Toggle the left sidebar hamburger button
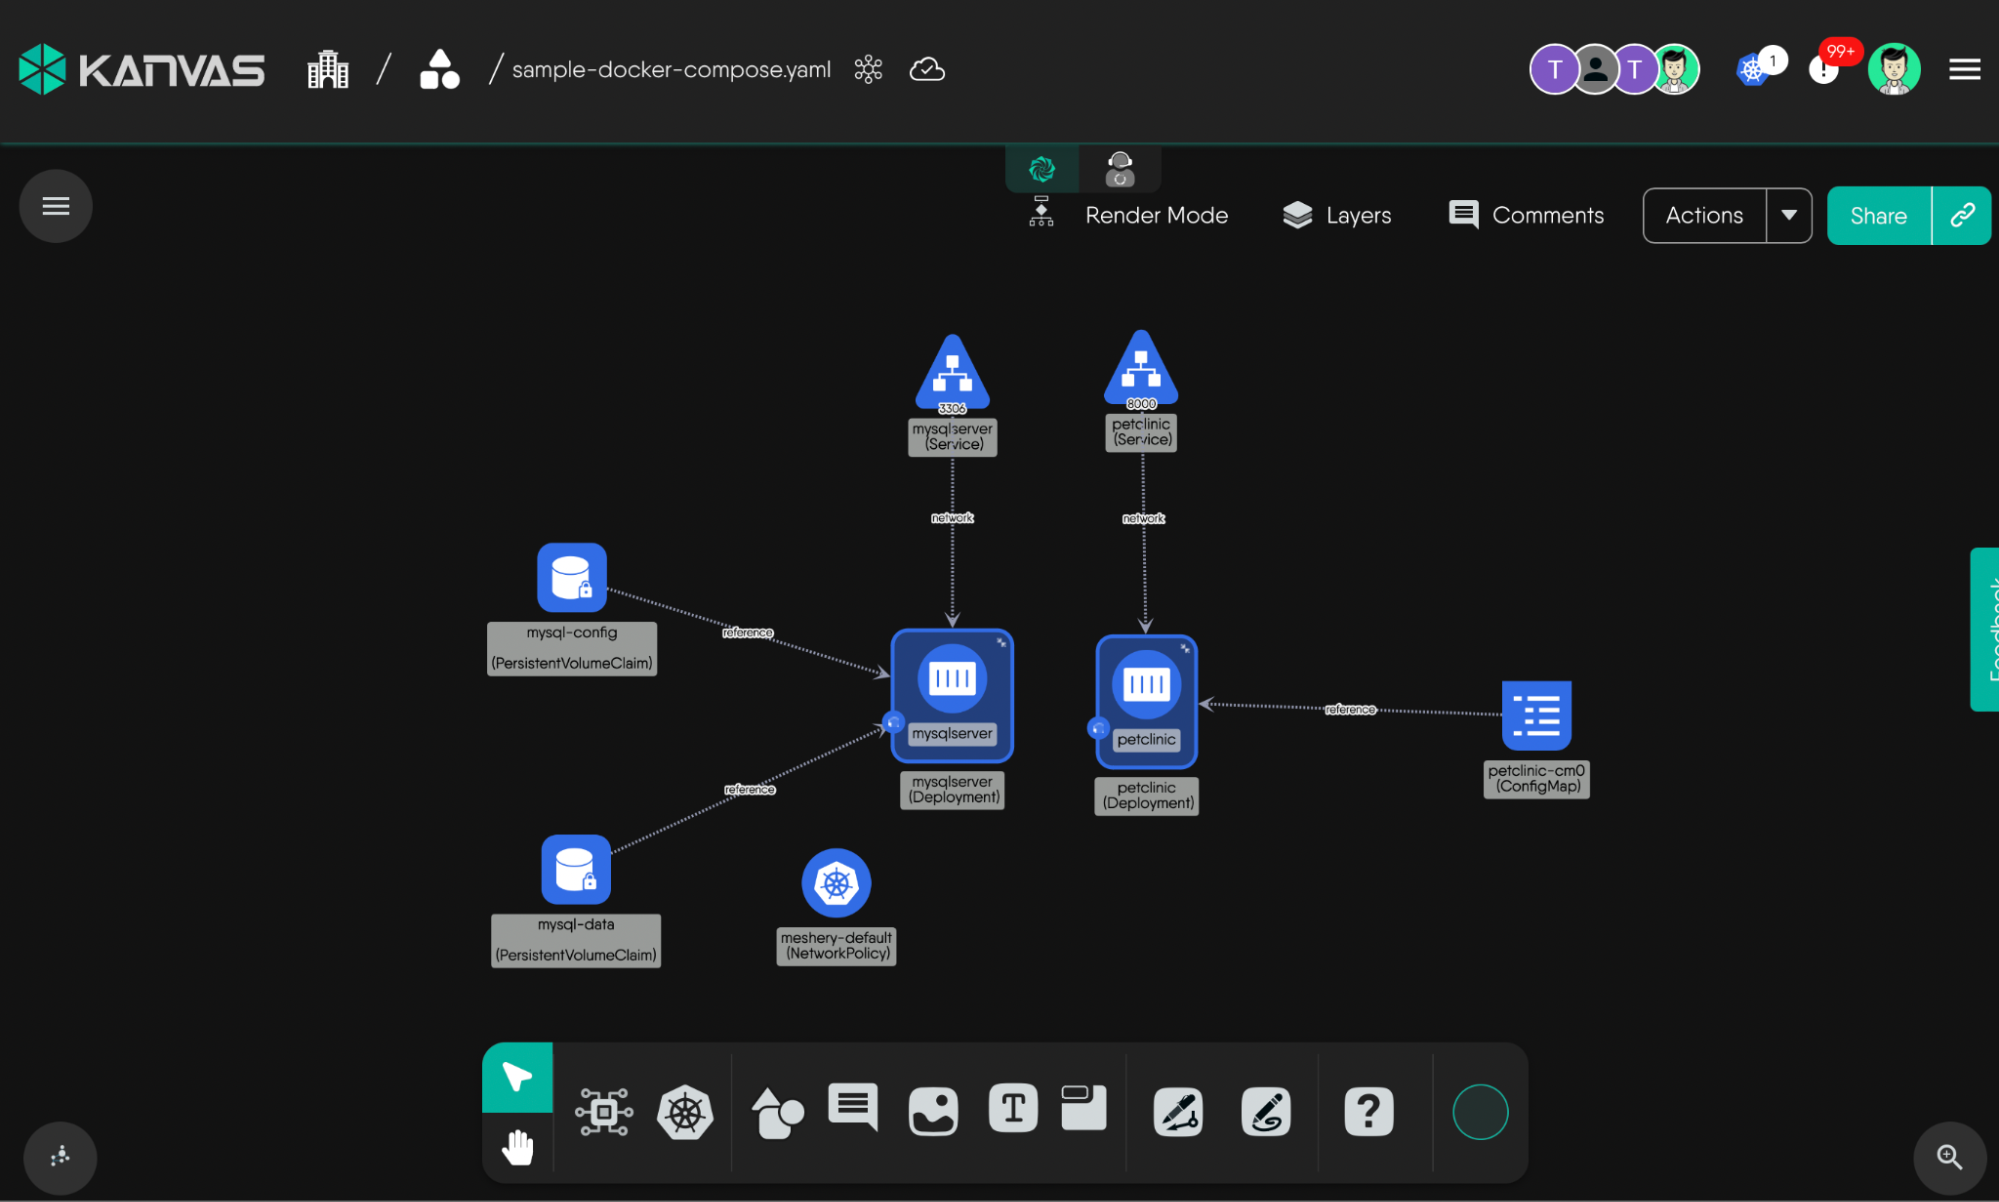 (x=56, y=206)
